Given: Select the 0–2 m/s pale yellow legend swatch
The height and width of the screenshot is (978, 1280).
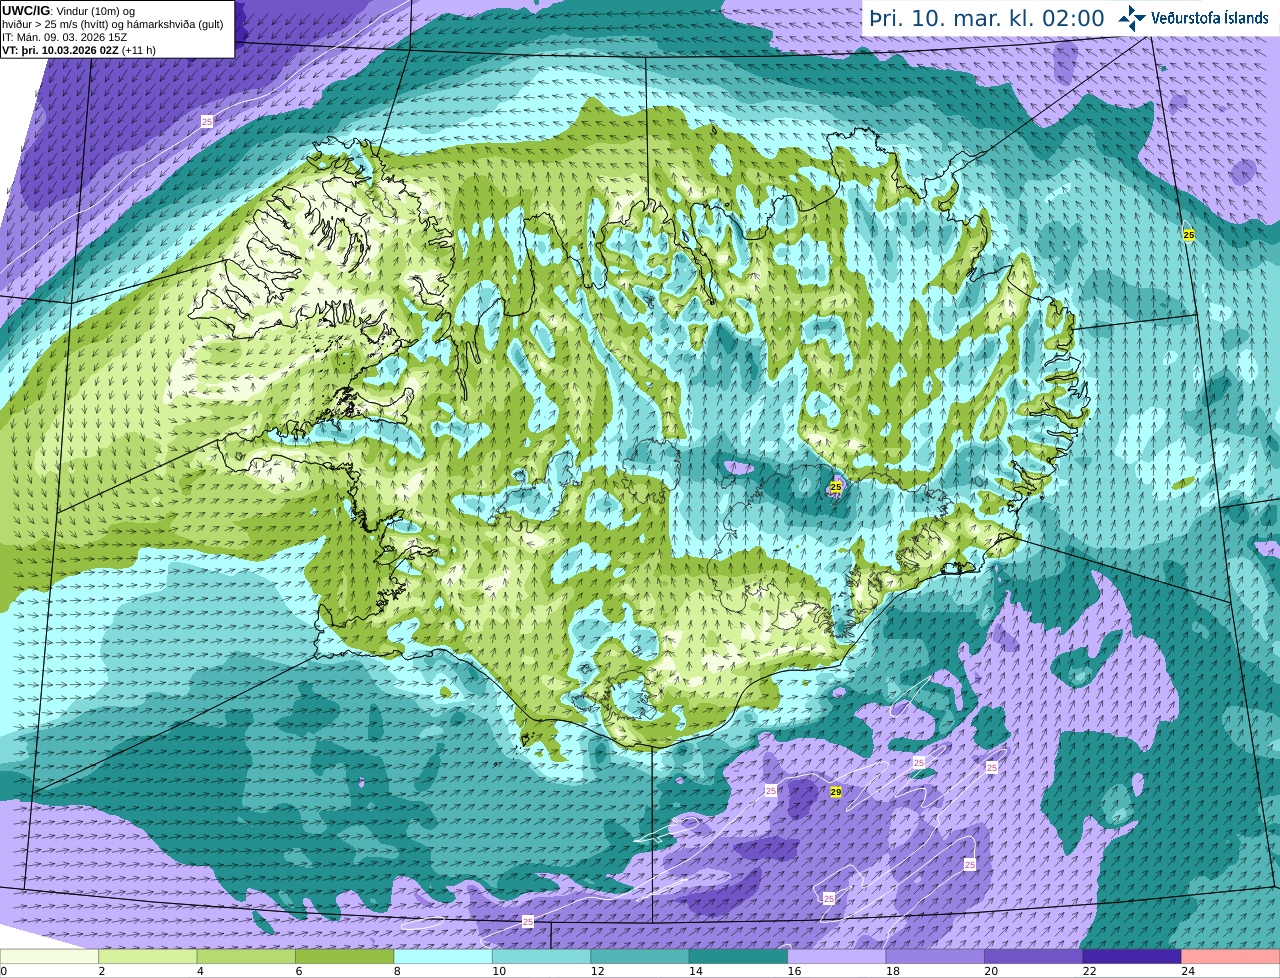Looking at the screenshot, I should [x=49, y=956].
